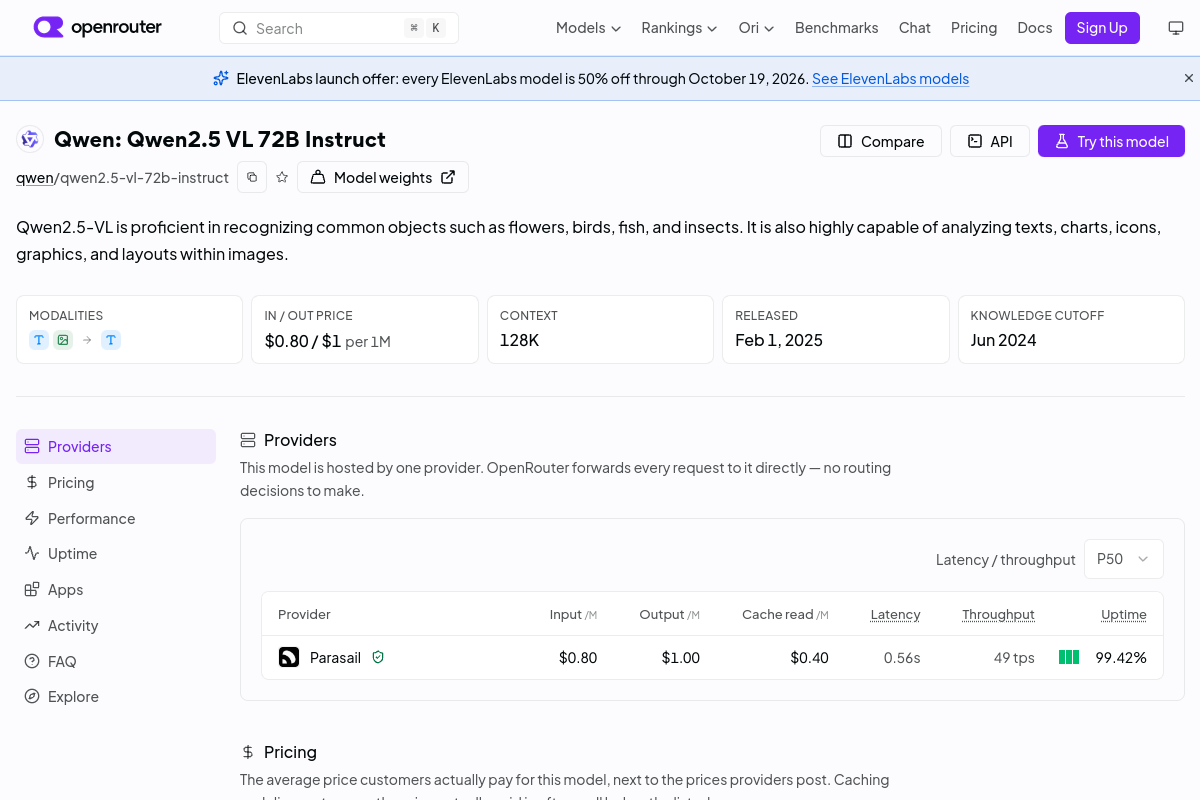Open Chat from the top navigation
Screen dimensions: 1200x800
(x=915, y=28)
